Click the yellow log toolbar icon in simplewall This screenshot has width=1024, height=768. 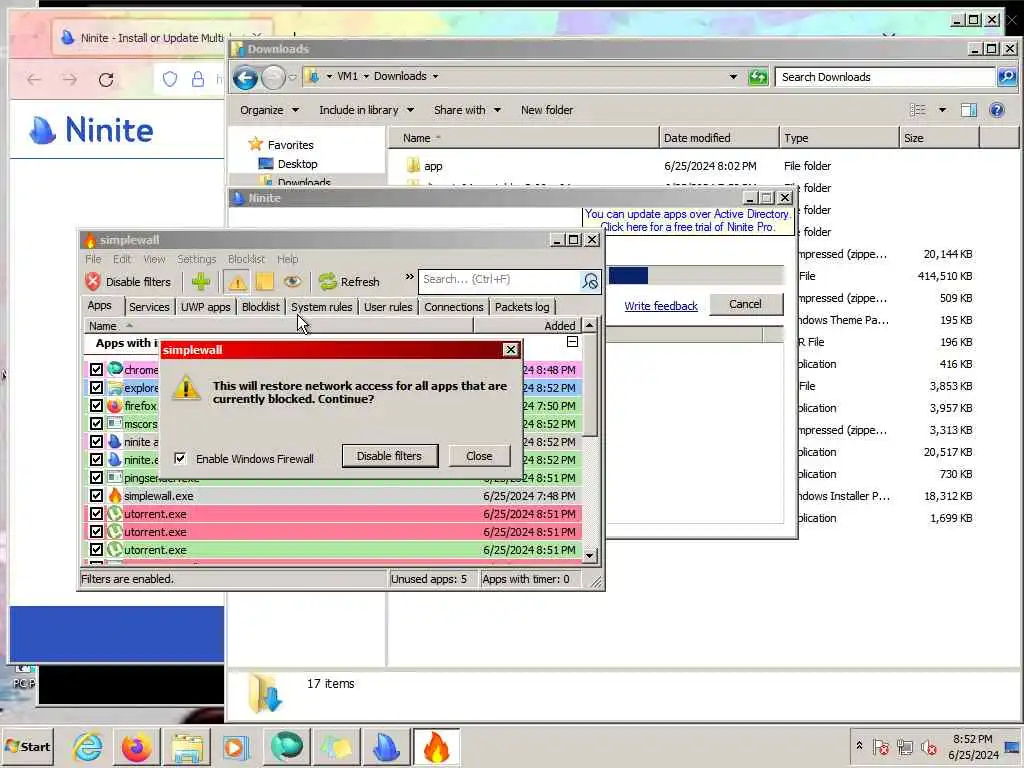pos(264,281)
